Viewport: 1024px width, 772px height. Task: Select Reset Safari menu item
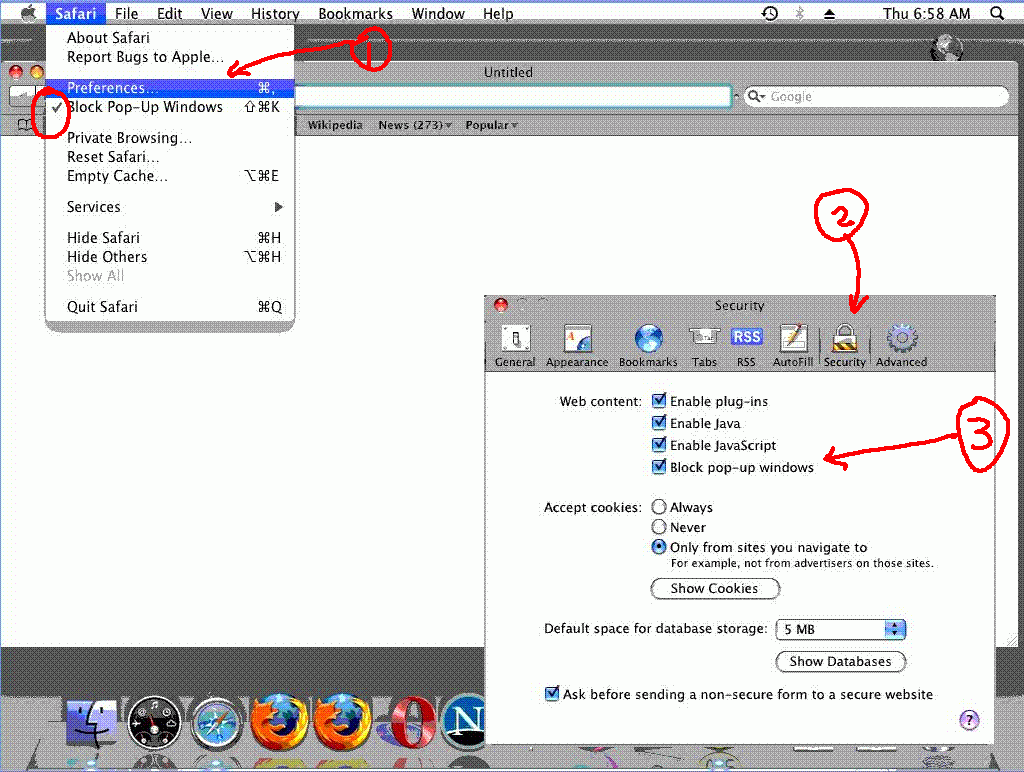click(170, 157)
